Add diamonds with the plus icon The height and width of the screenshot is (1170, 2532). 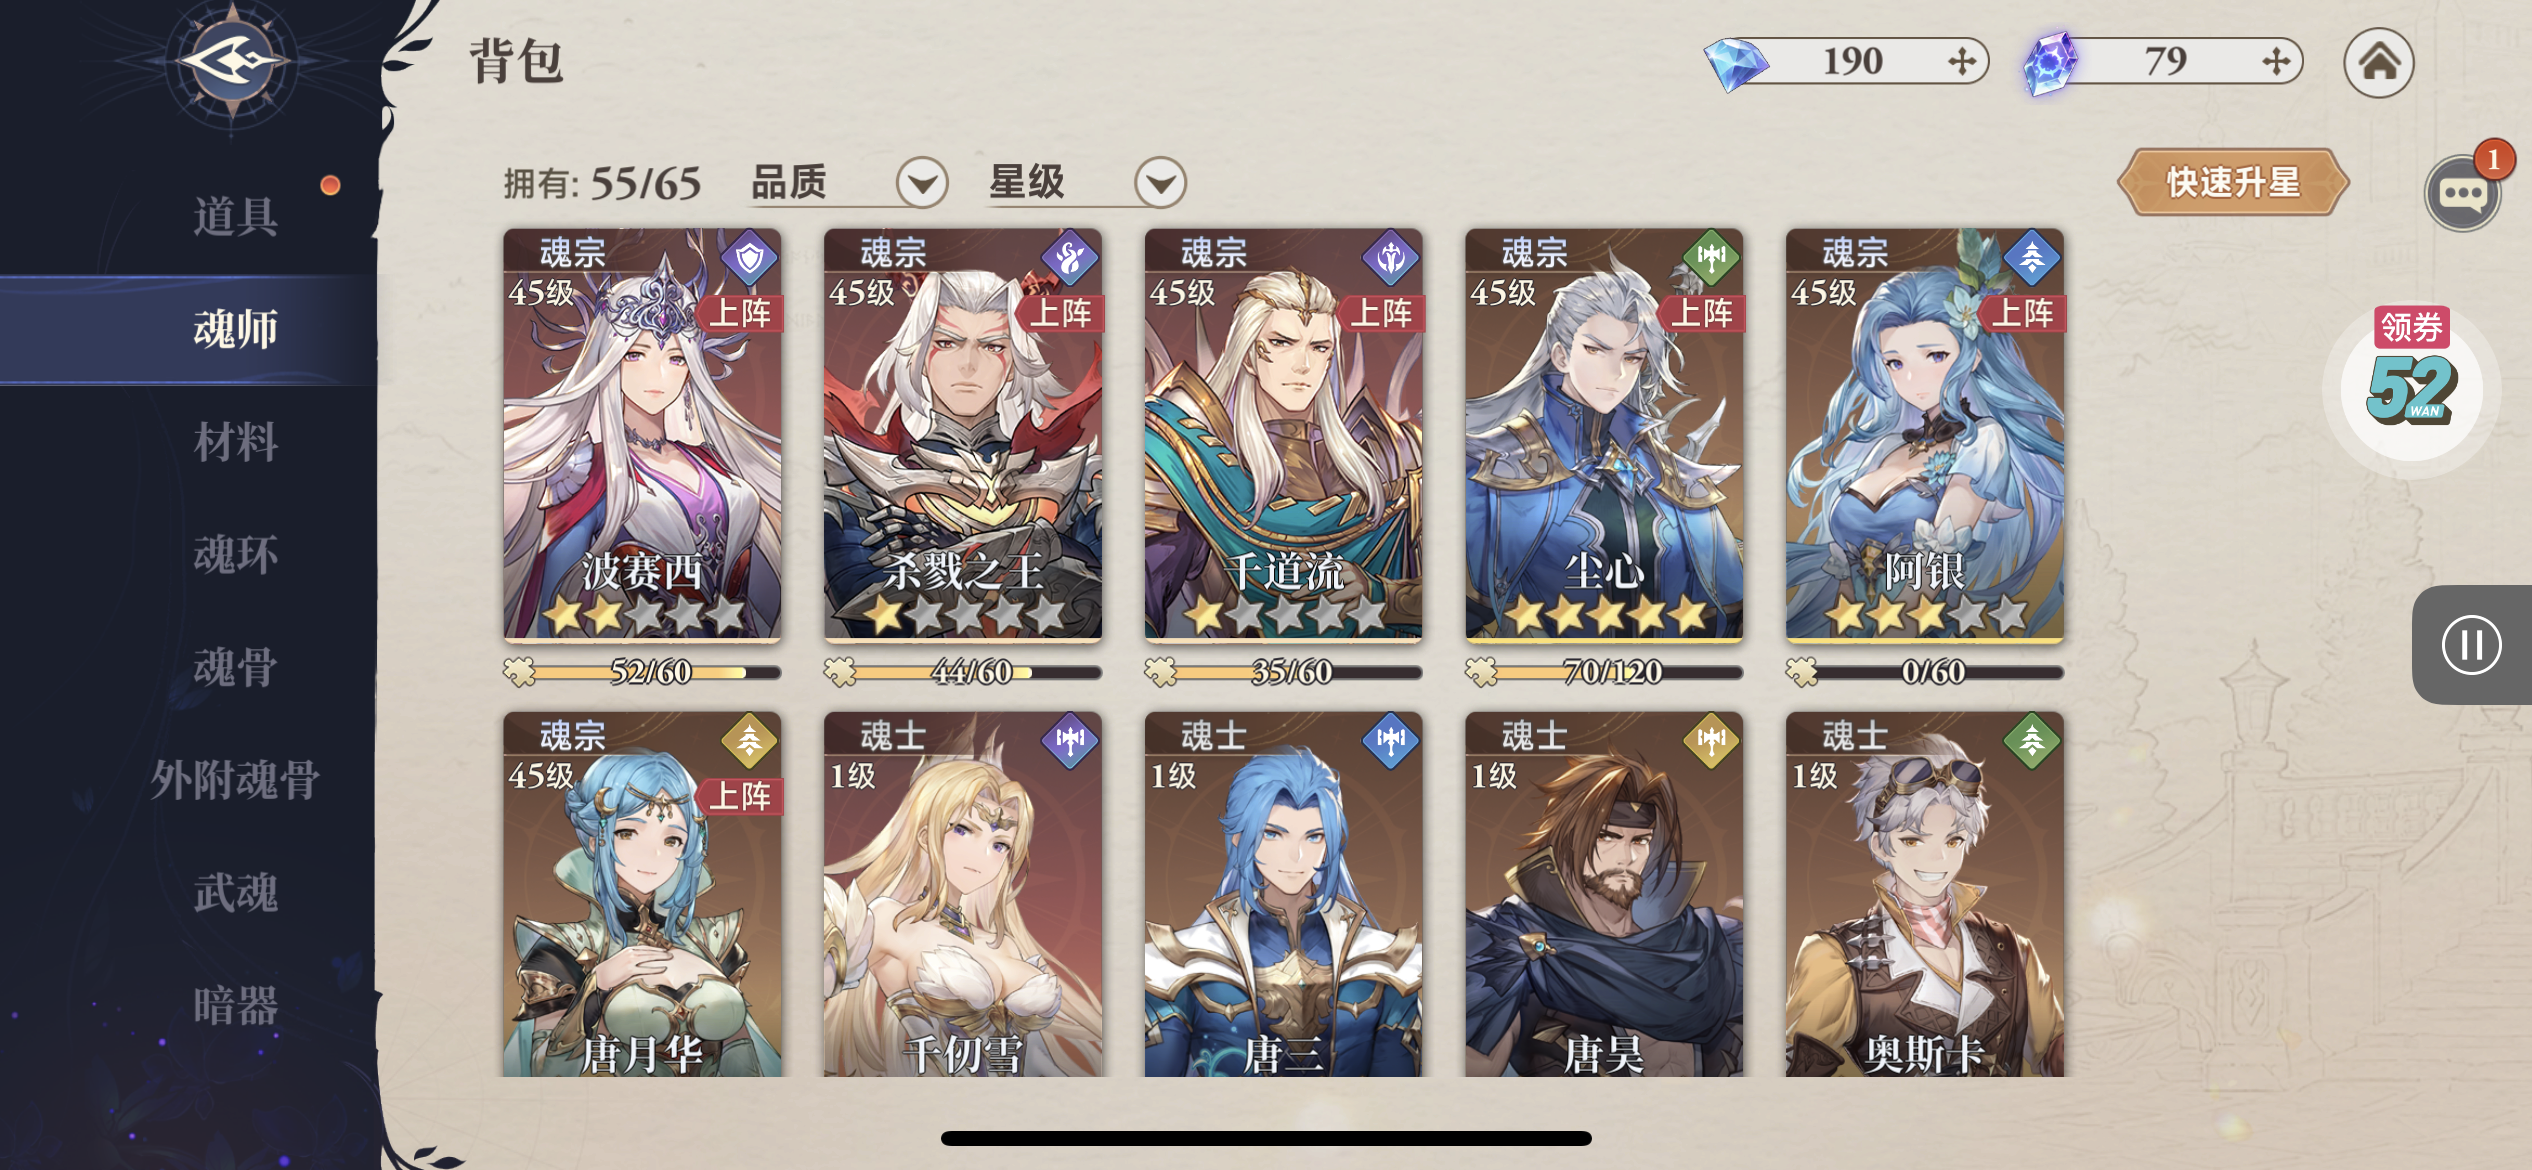coord(1962,61)
